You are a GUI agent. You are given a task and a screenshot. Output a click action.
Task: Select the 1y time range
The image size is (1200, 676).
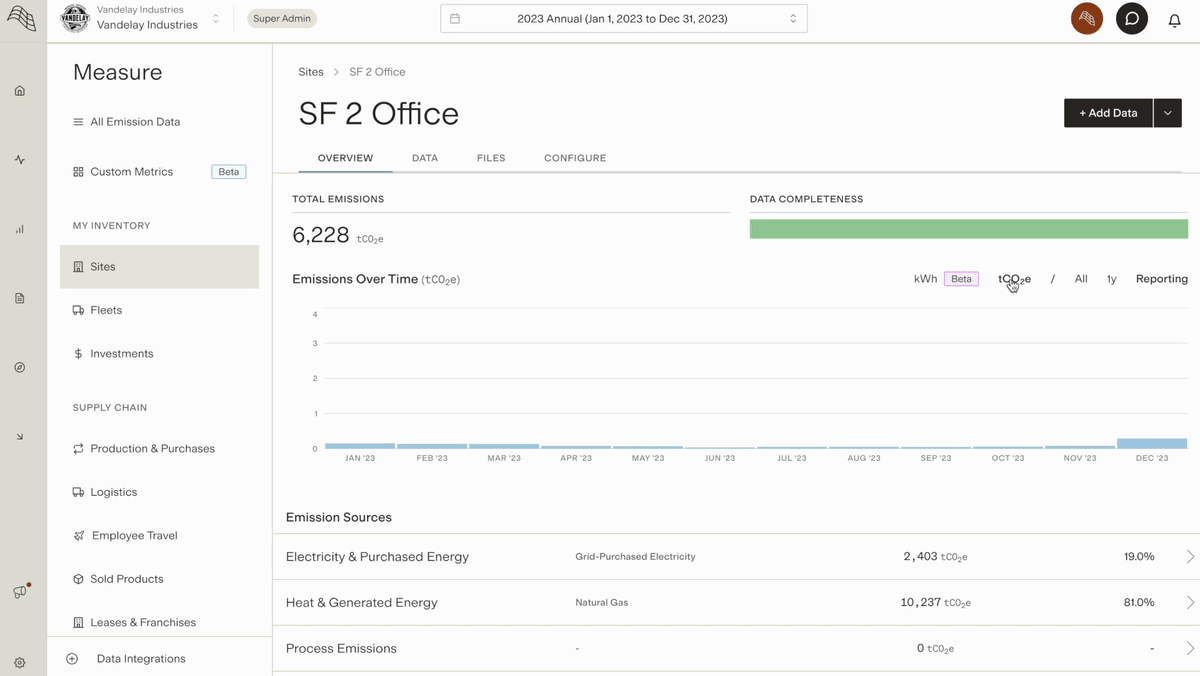pos(1111,279)
